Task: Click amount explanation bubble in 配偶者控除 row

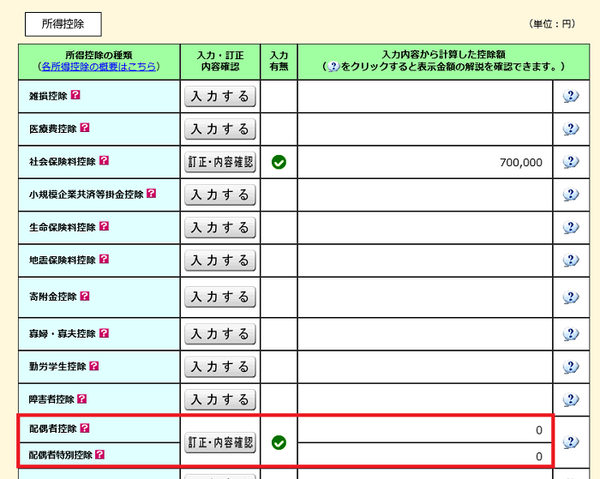Action: pyautogui.click(x=571, y=442)
